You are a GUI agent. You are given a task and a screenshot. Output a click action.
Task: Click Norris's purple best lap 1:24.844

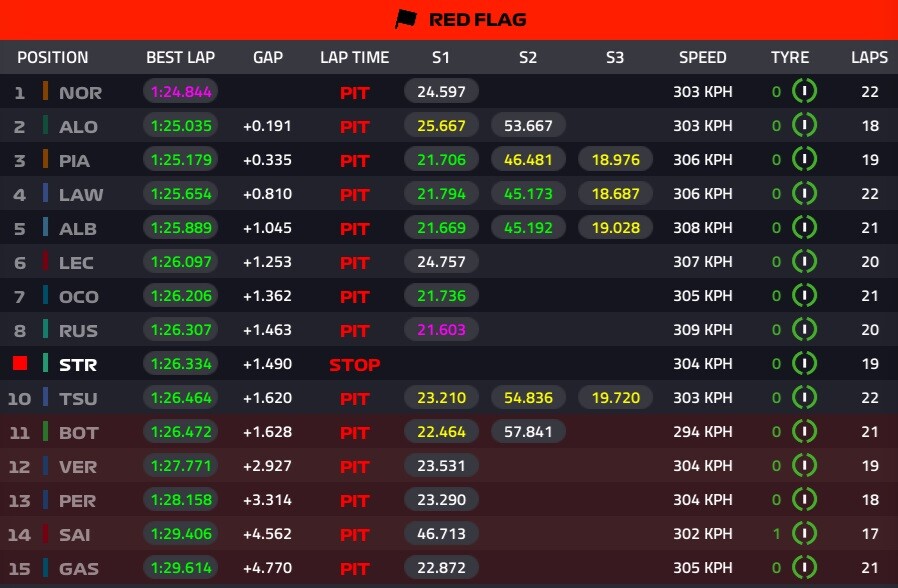coord(181,92)
